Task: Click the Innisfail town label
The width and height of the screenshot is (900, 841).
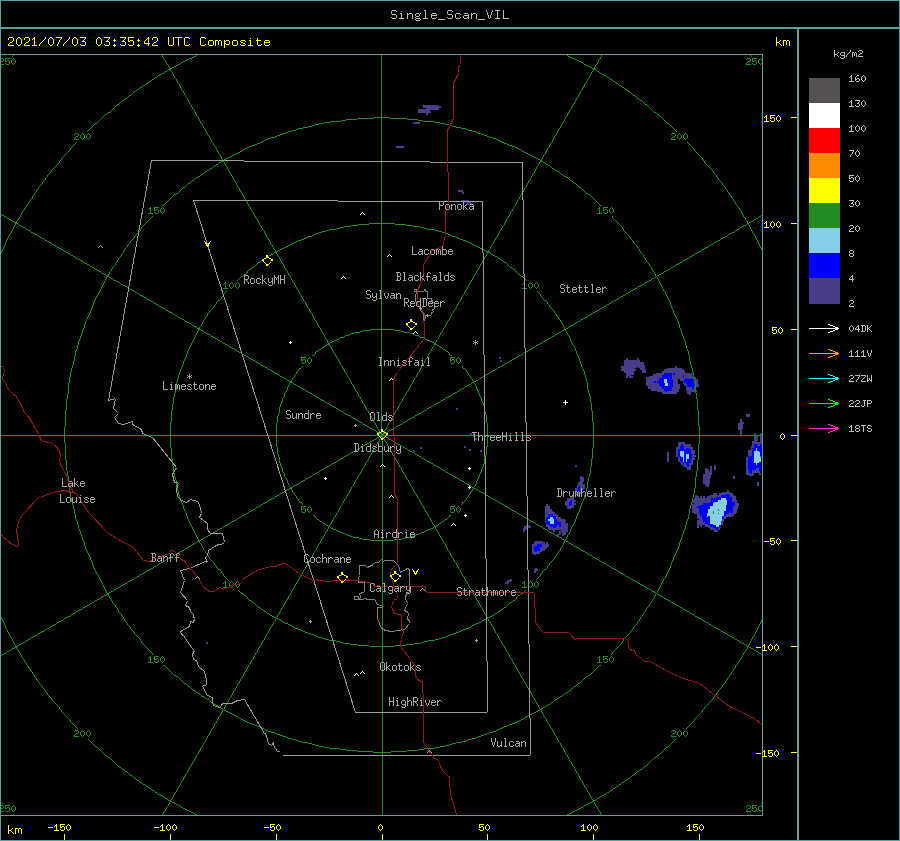Action: tap(404, 362)
